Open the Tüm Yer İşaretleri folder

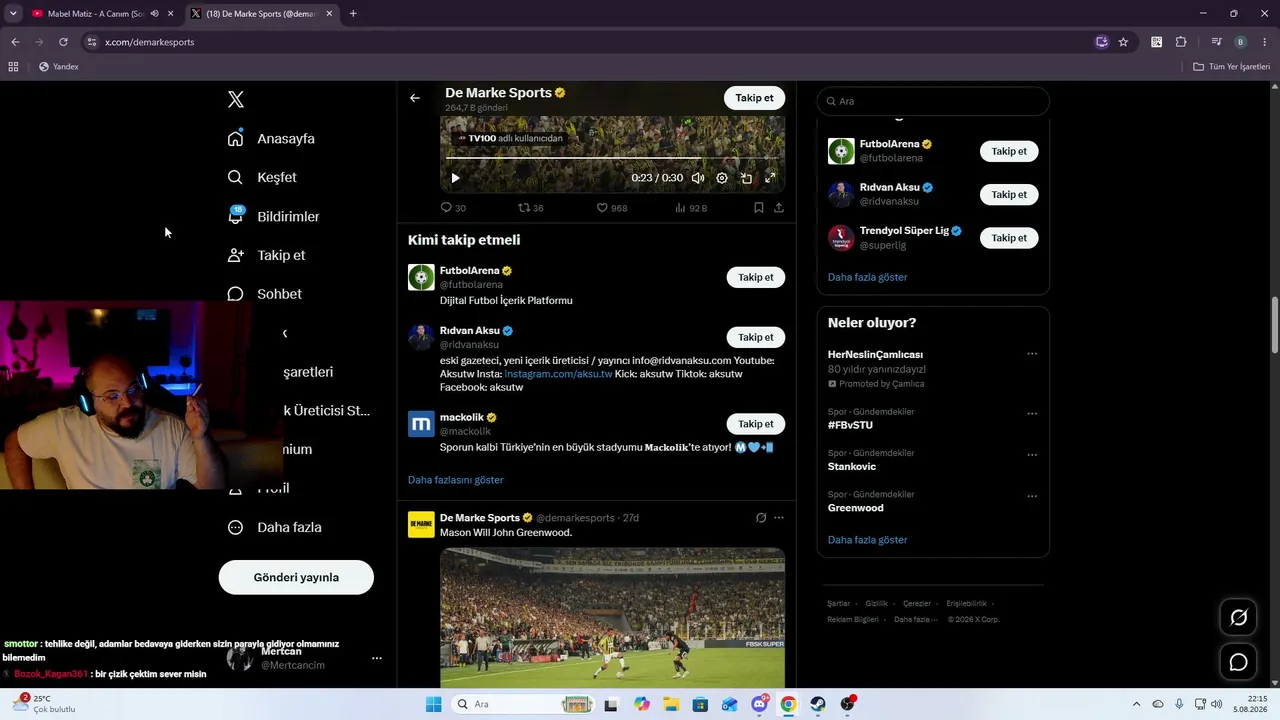click(1232, 67)
